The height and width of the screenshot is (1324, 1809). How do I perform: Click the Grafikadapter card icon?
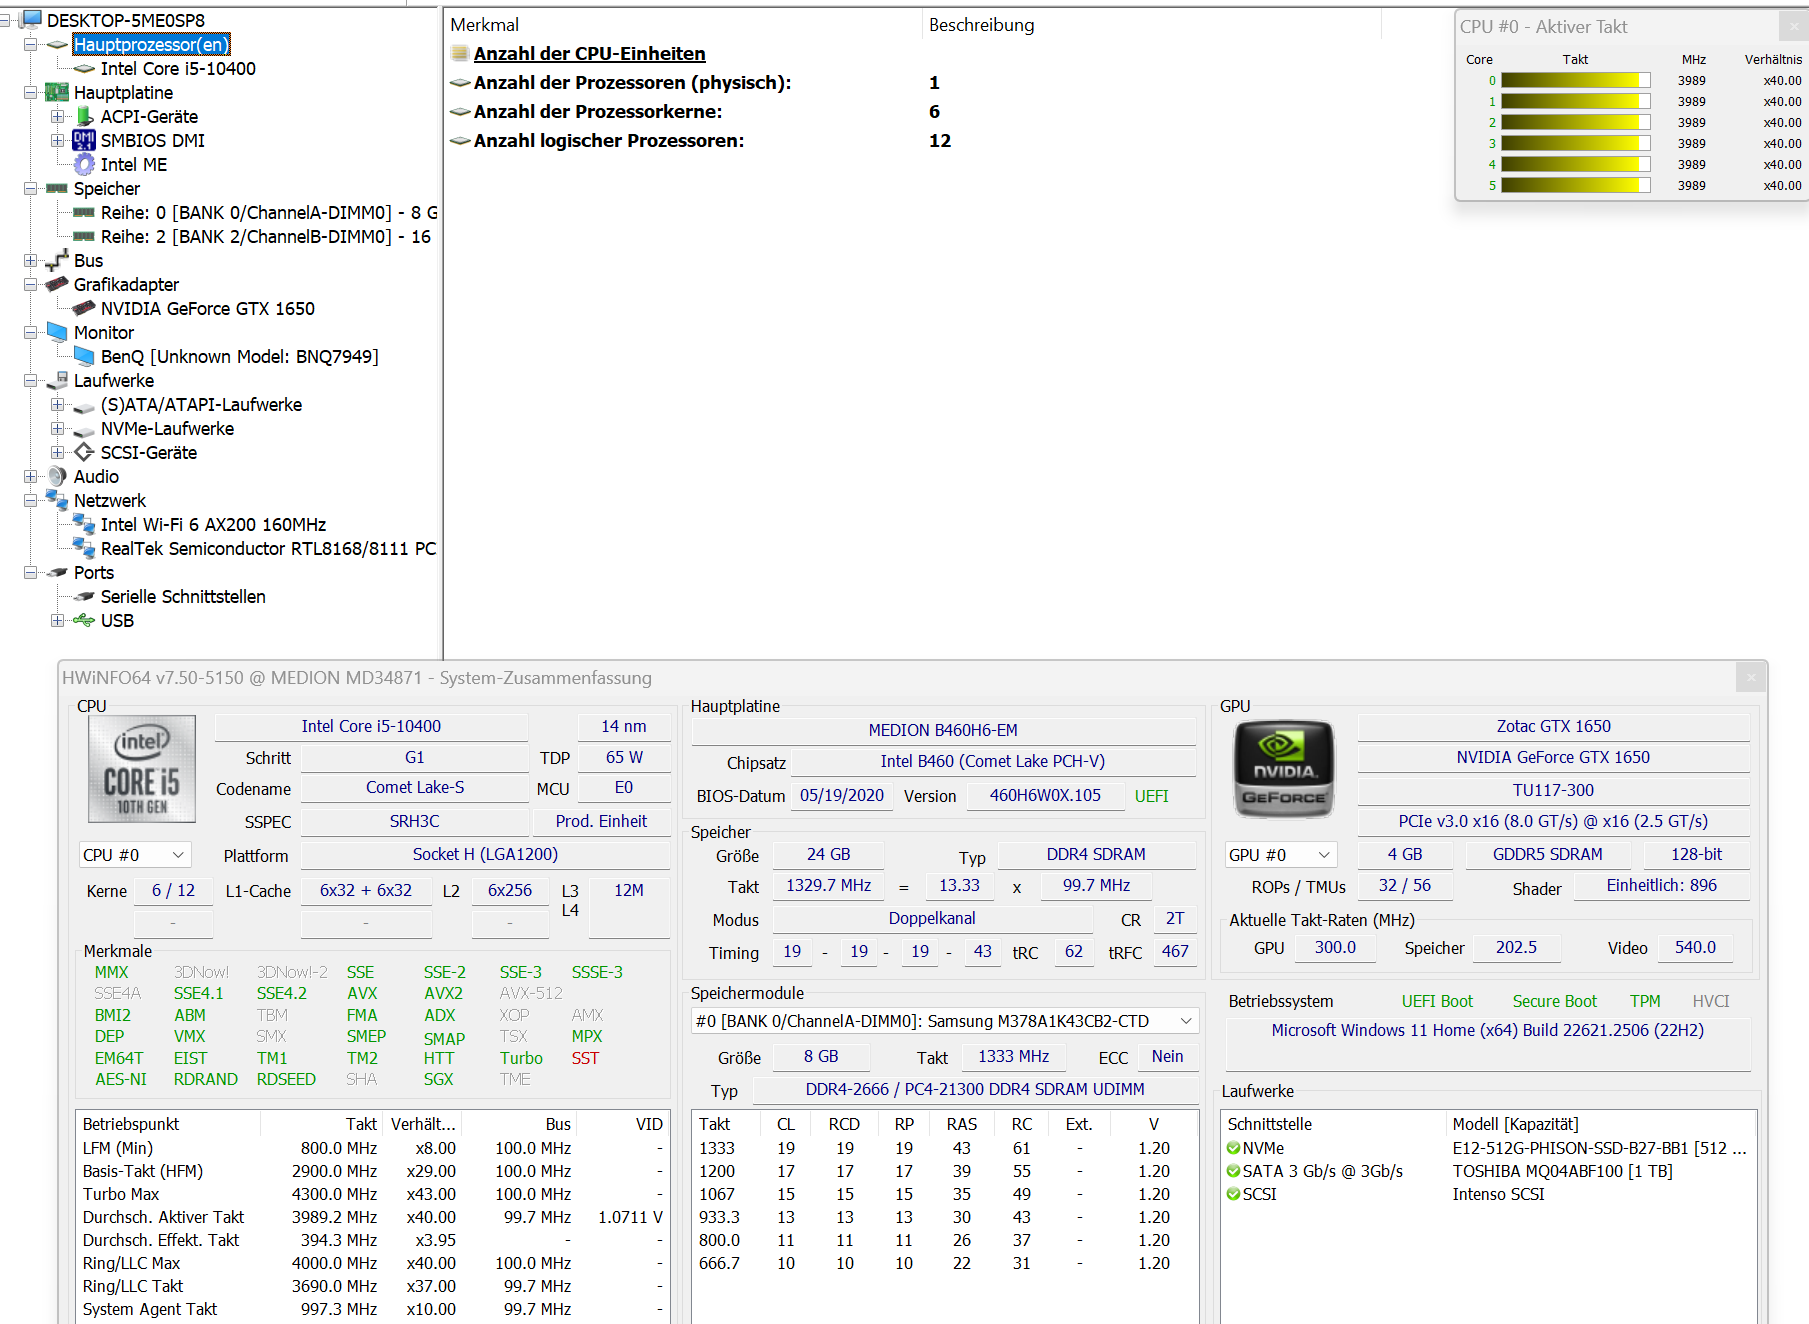[x=58, y=284]
